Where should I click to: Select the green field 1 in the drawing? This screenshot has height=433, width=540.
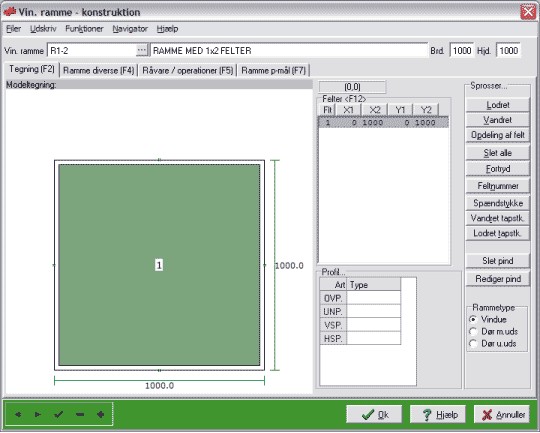pyautogui.click(x=159, y=265)
